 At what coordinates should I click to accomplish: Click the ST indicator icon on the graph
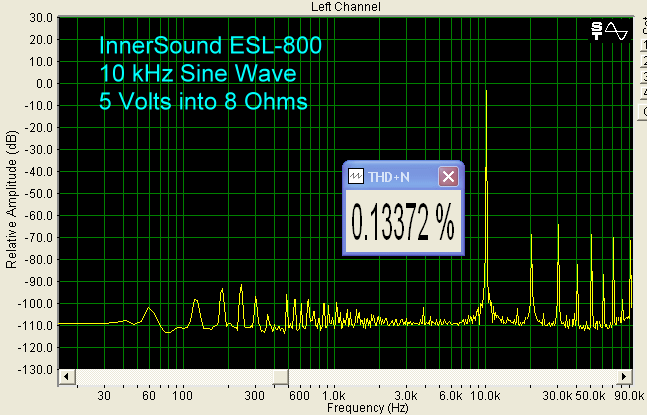click(597, 31)
